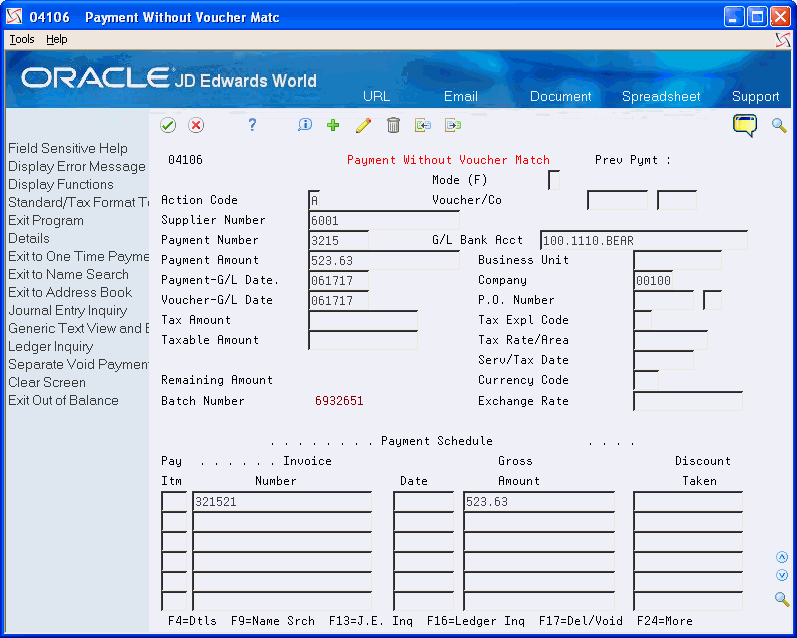Click the lower magnifier zoom icon
Screen dimensions: 797x638
point(782,599)
